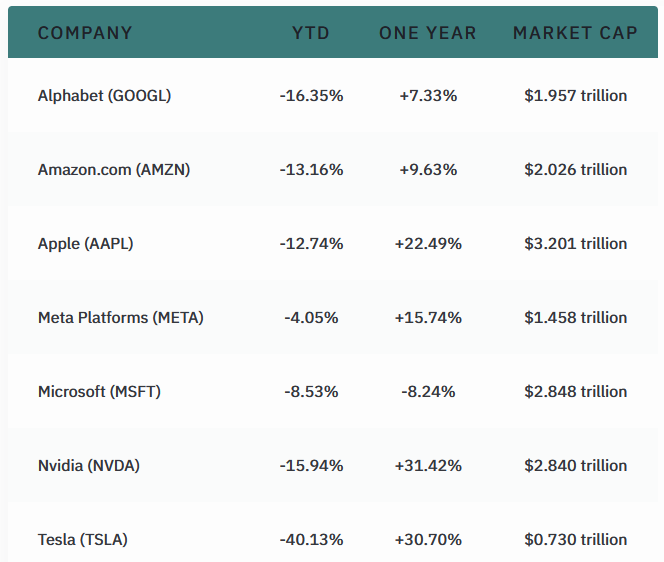Click Microsoft's $2.848 trillion market cap
Screen dimensions: 664x562
576,392
